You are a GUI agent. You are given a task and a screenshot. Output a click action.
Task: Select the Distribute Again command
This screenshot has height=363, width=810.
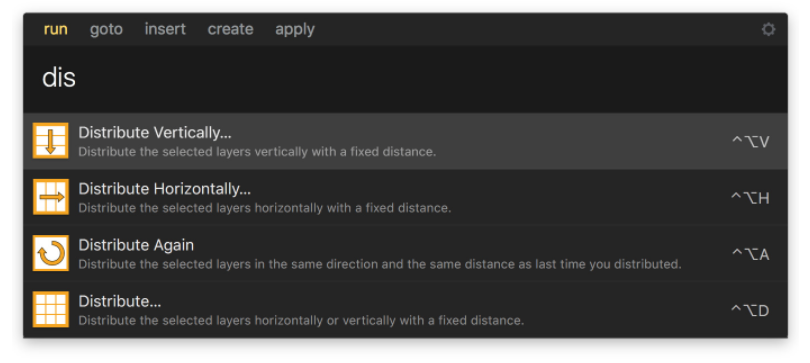coord(406,254)
